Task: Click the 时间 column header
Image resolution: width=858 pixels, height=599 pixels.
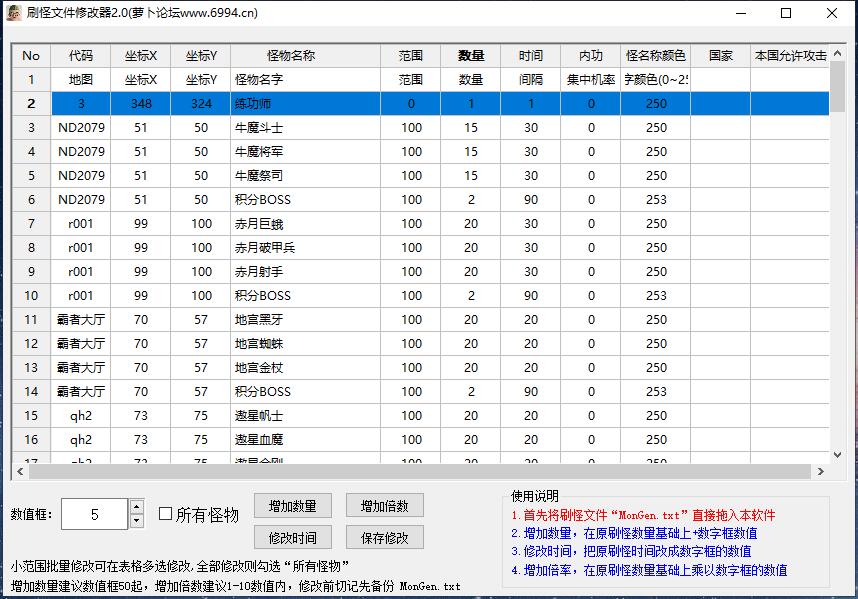Action: (x=531, y=56)
